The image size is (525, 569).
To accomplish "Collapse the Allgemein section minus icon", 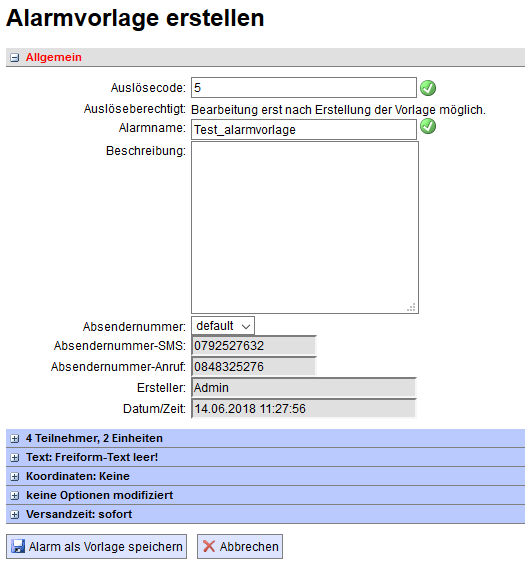I will (x=15, y=58).
